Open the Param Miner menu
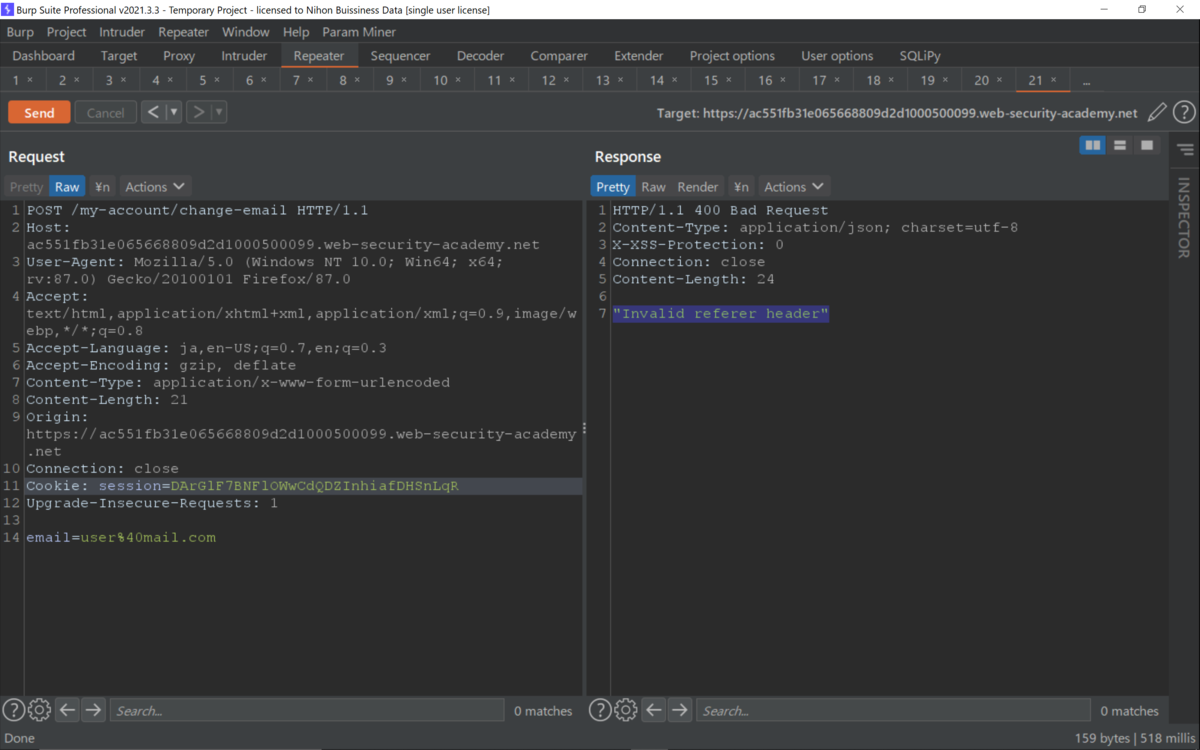This screenshot has height=750, width=1200. coord(359,31)
